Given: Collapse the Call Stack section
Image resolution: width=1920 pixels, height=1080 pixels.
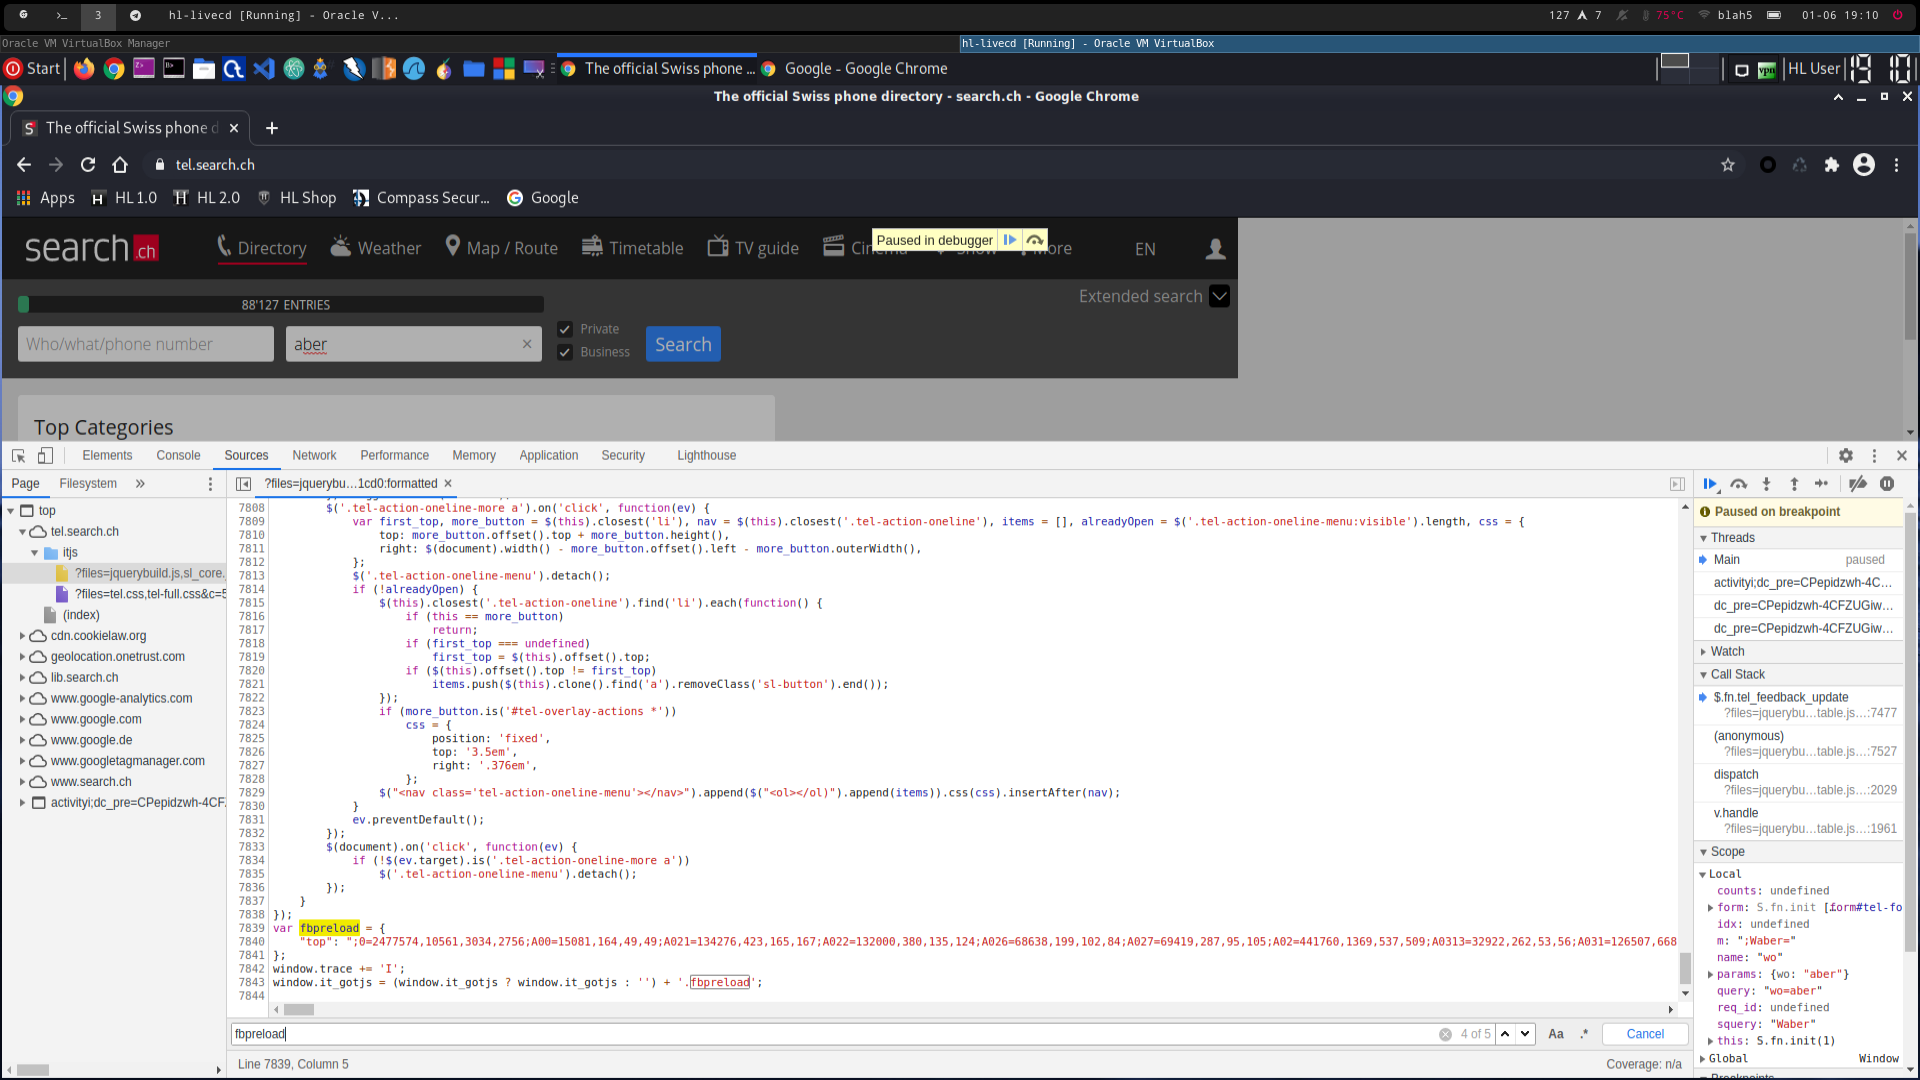Looking at the screenshot, I should pyautogui.click(x=1737, y=674).
